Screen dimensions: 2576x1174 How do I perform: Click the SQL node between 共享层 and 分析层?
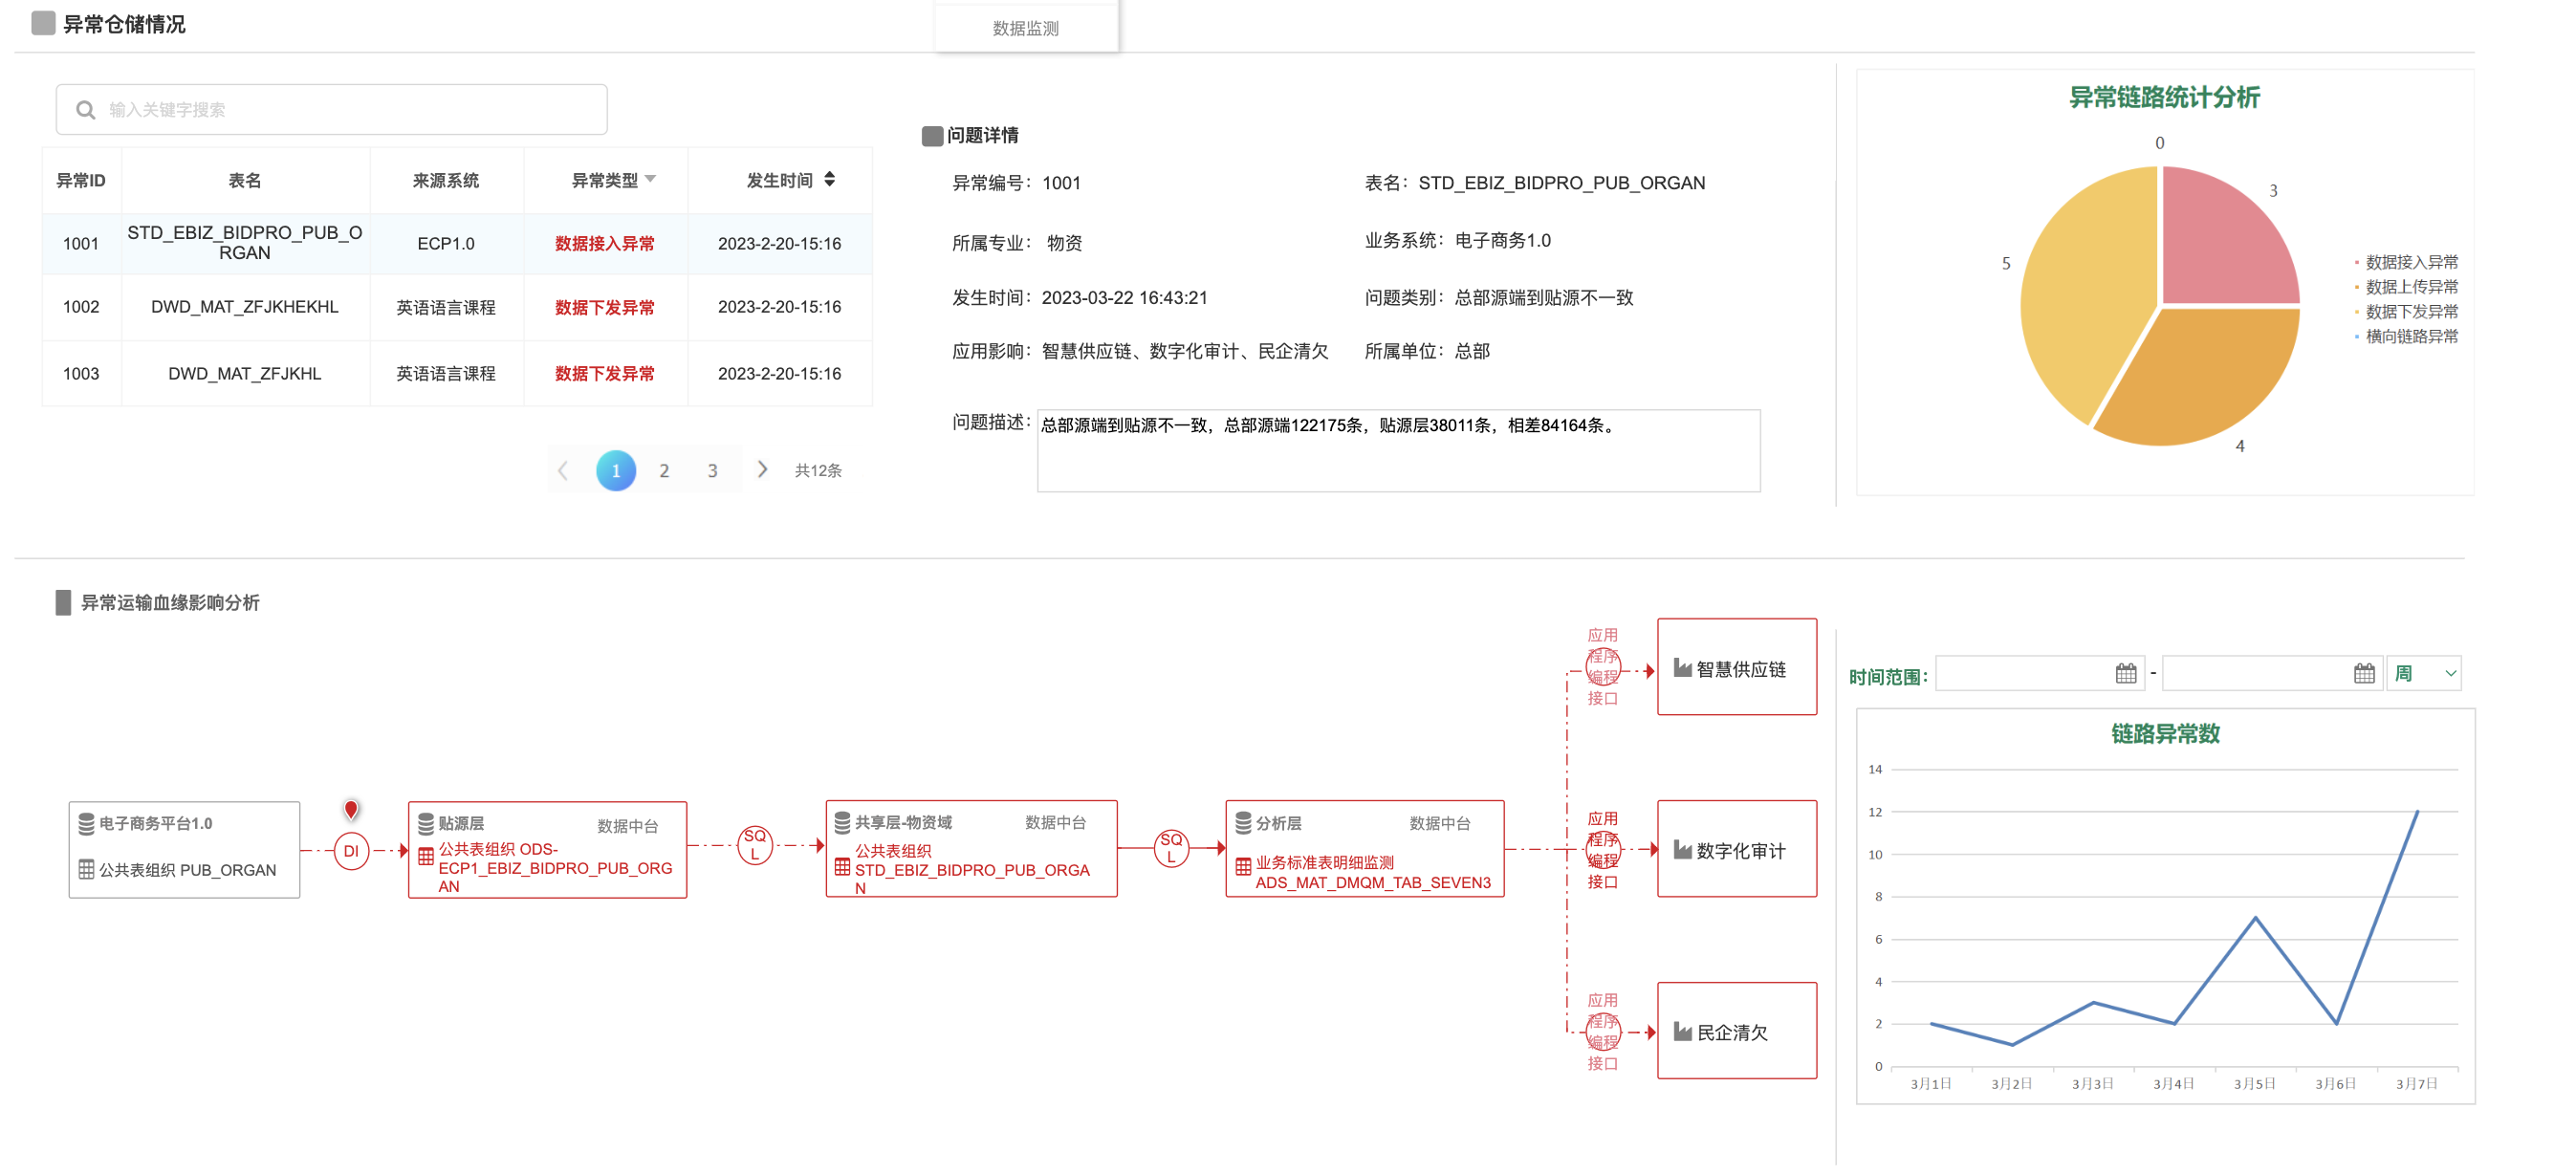[1171, 848]
